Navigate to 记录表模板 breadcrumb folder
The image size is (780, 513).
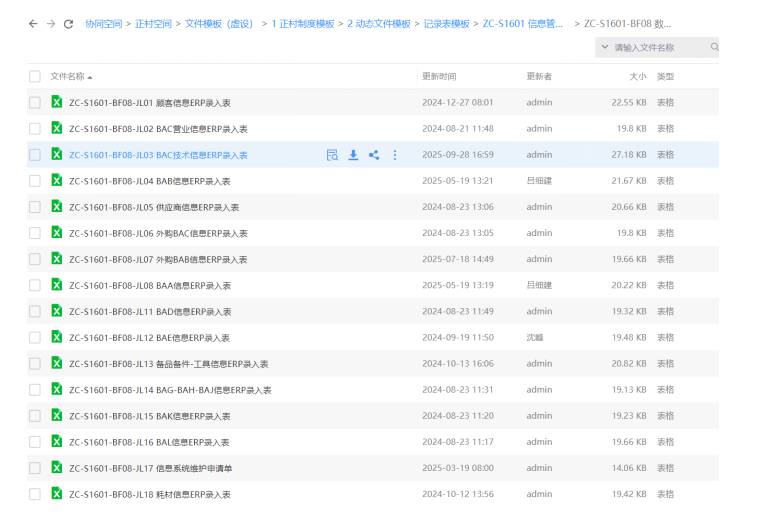[446, 23]
